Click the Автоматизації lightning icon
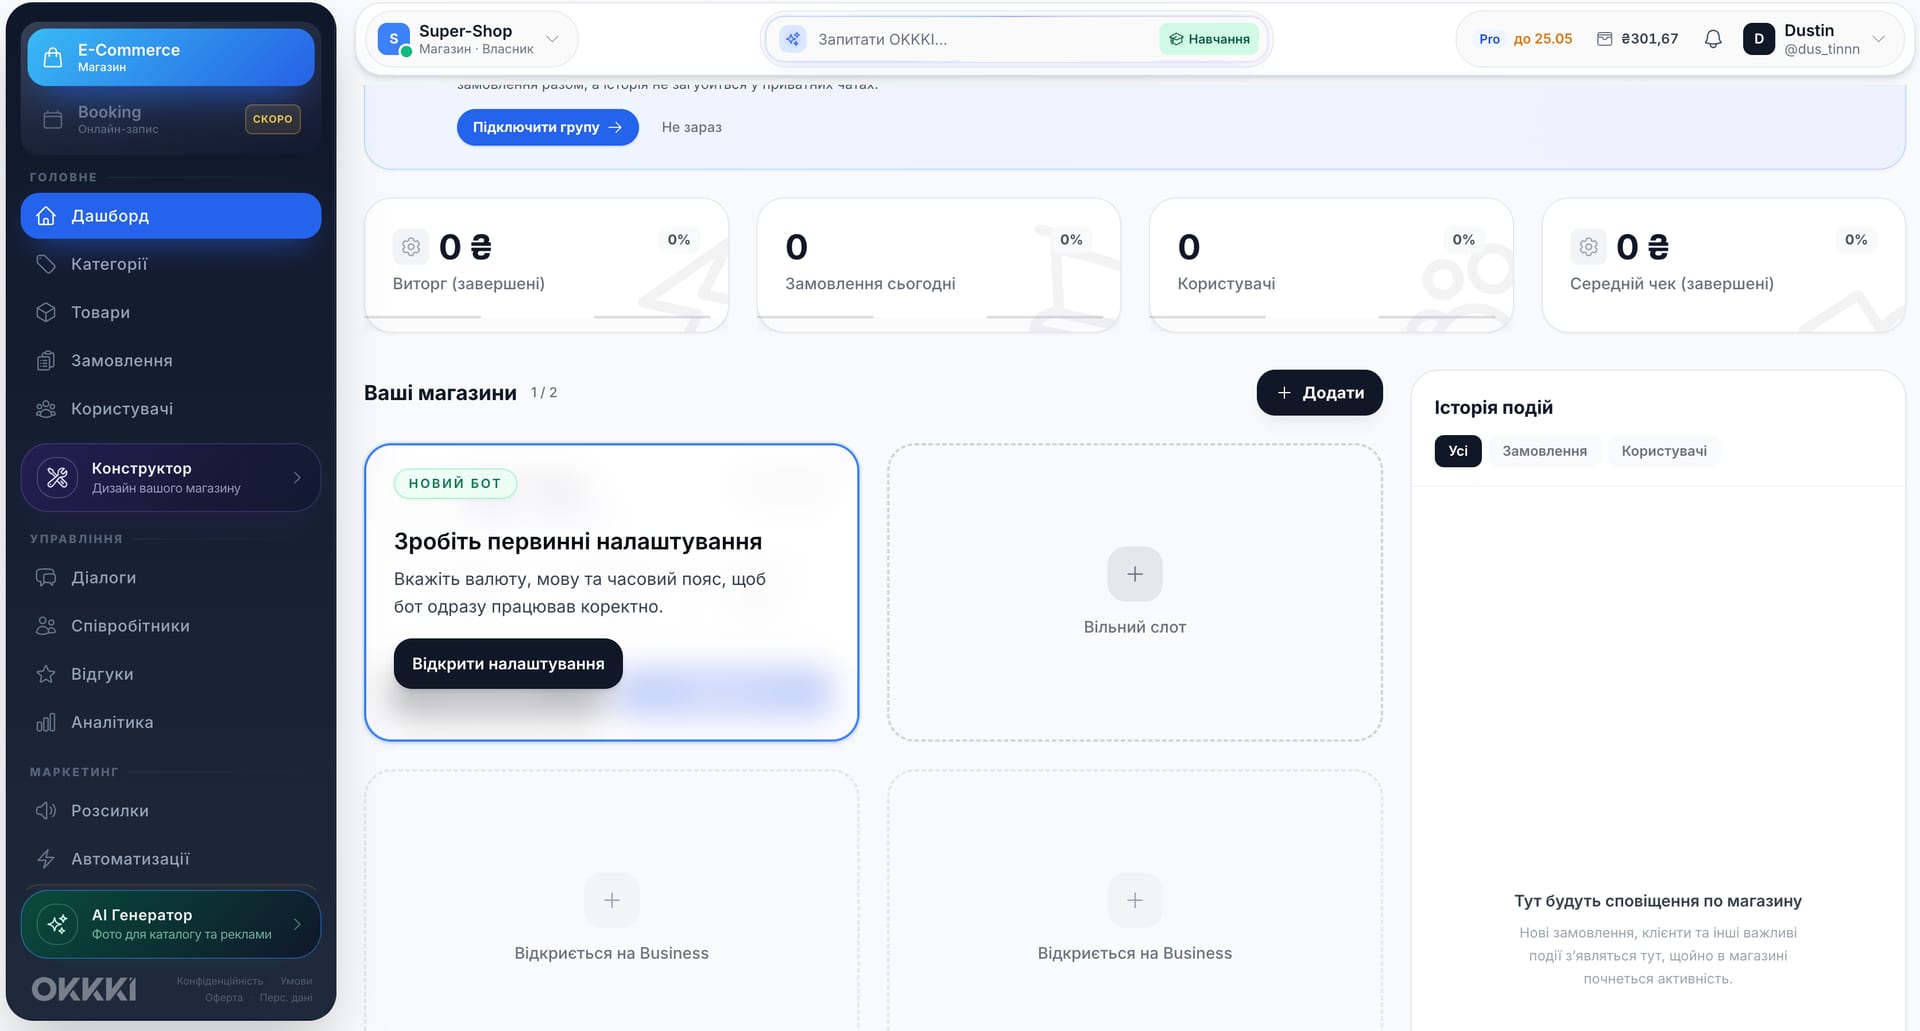Viewport: 1920px width, 1031px height. pyautogui.click(x=46, y=858)
